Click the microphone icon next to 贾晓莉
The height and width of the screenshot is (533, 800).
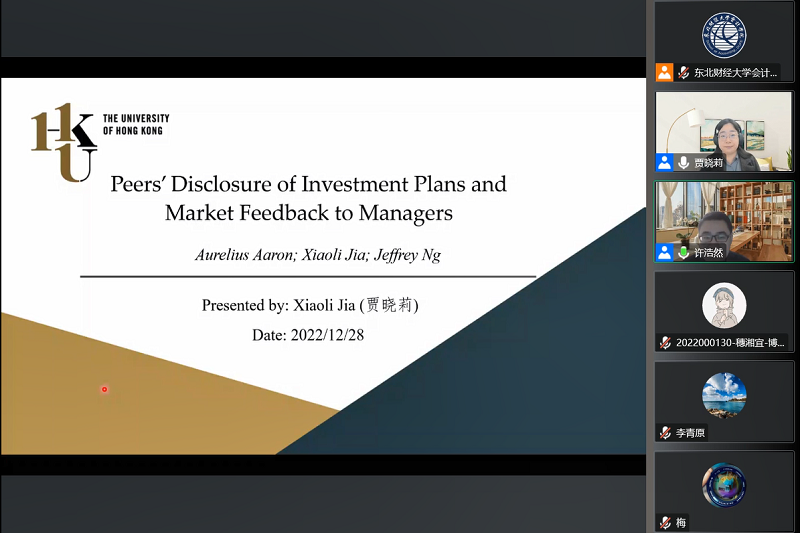tap(684, 162)
